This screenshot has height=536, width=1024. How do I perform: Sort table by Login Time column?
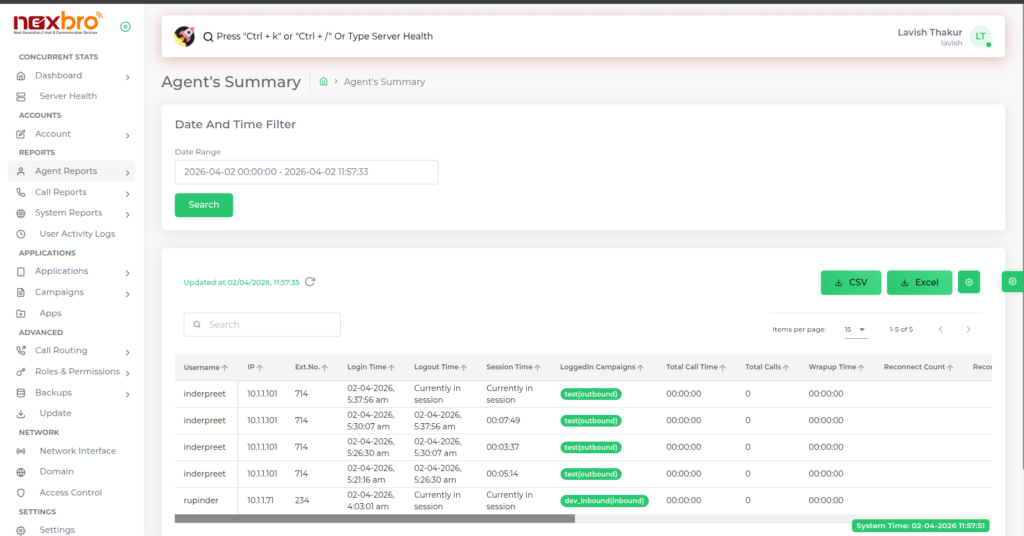(368, 367)
